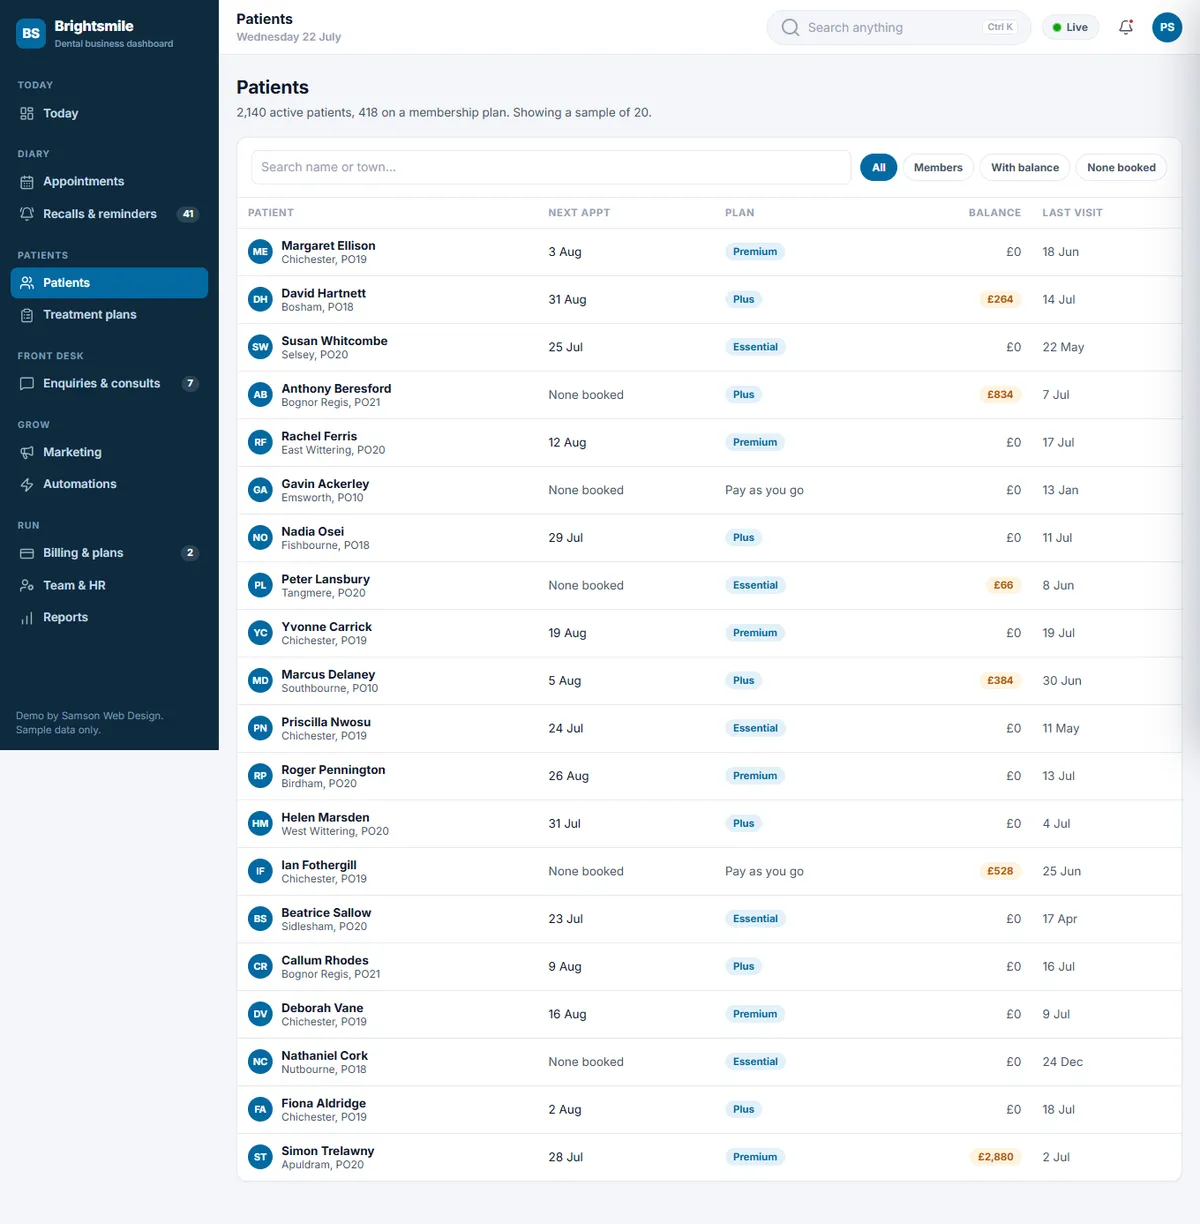Click Nadia Osei's NO avatar
1200x1224 pixels.
pyautogui.click(x=260, y=538)
